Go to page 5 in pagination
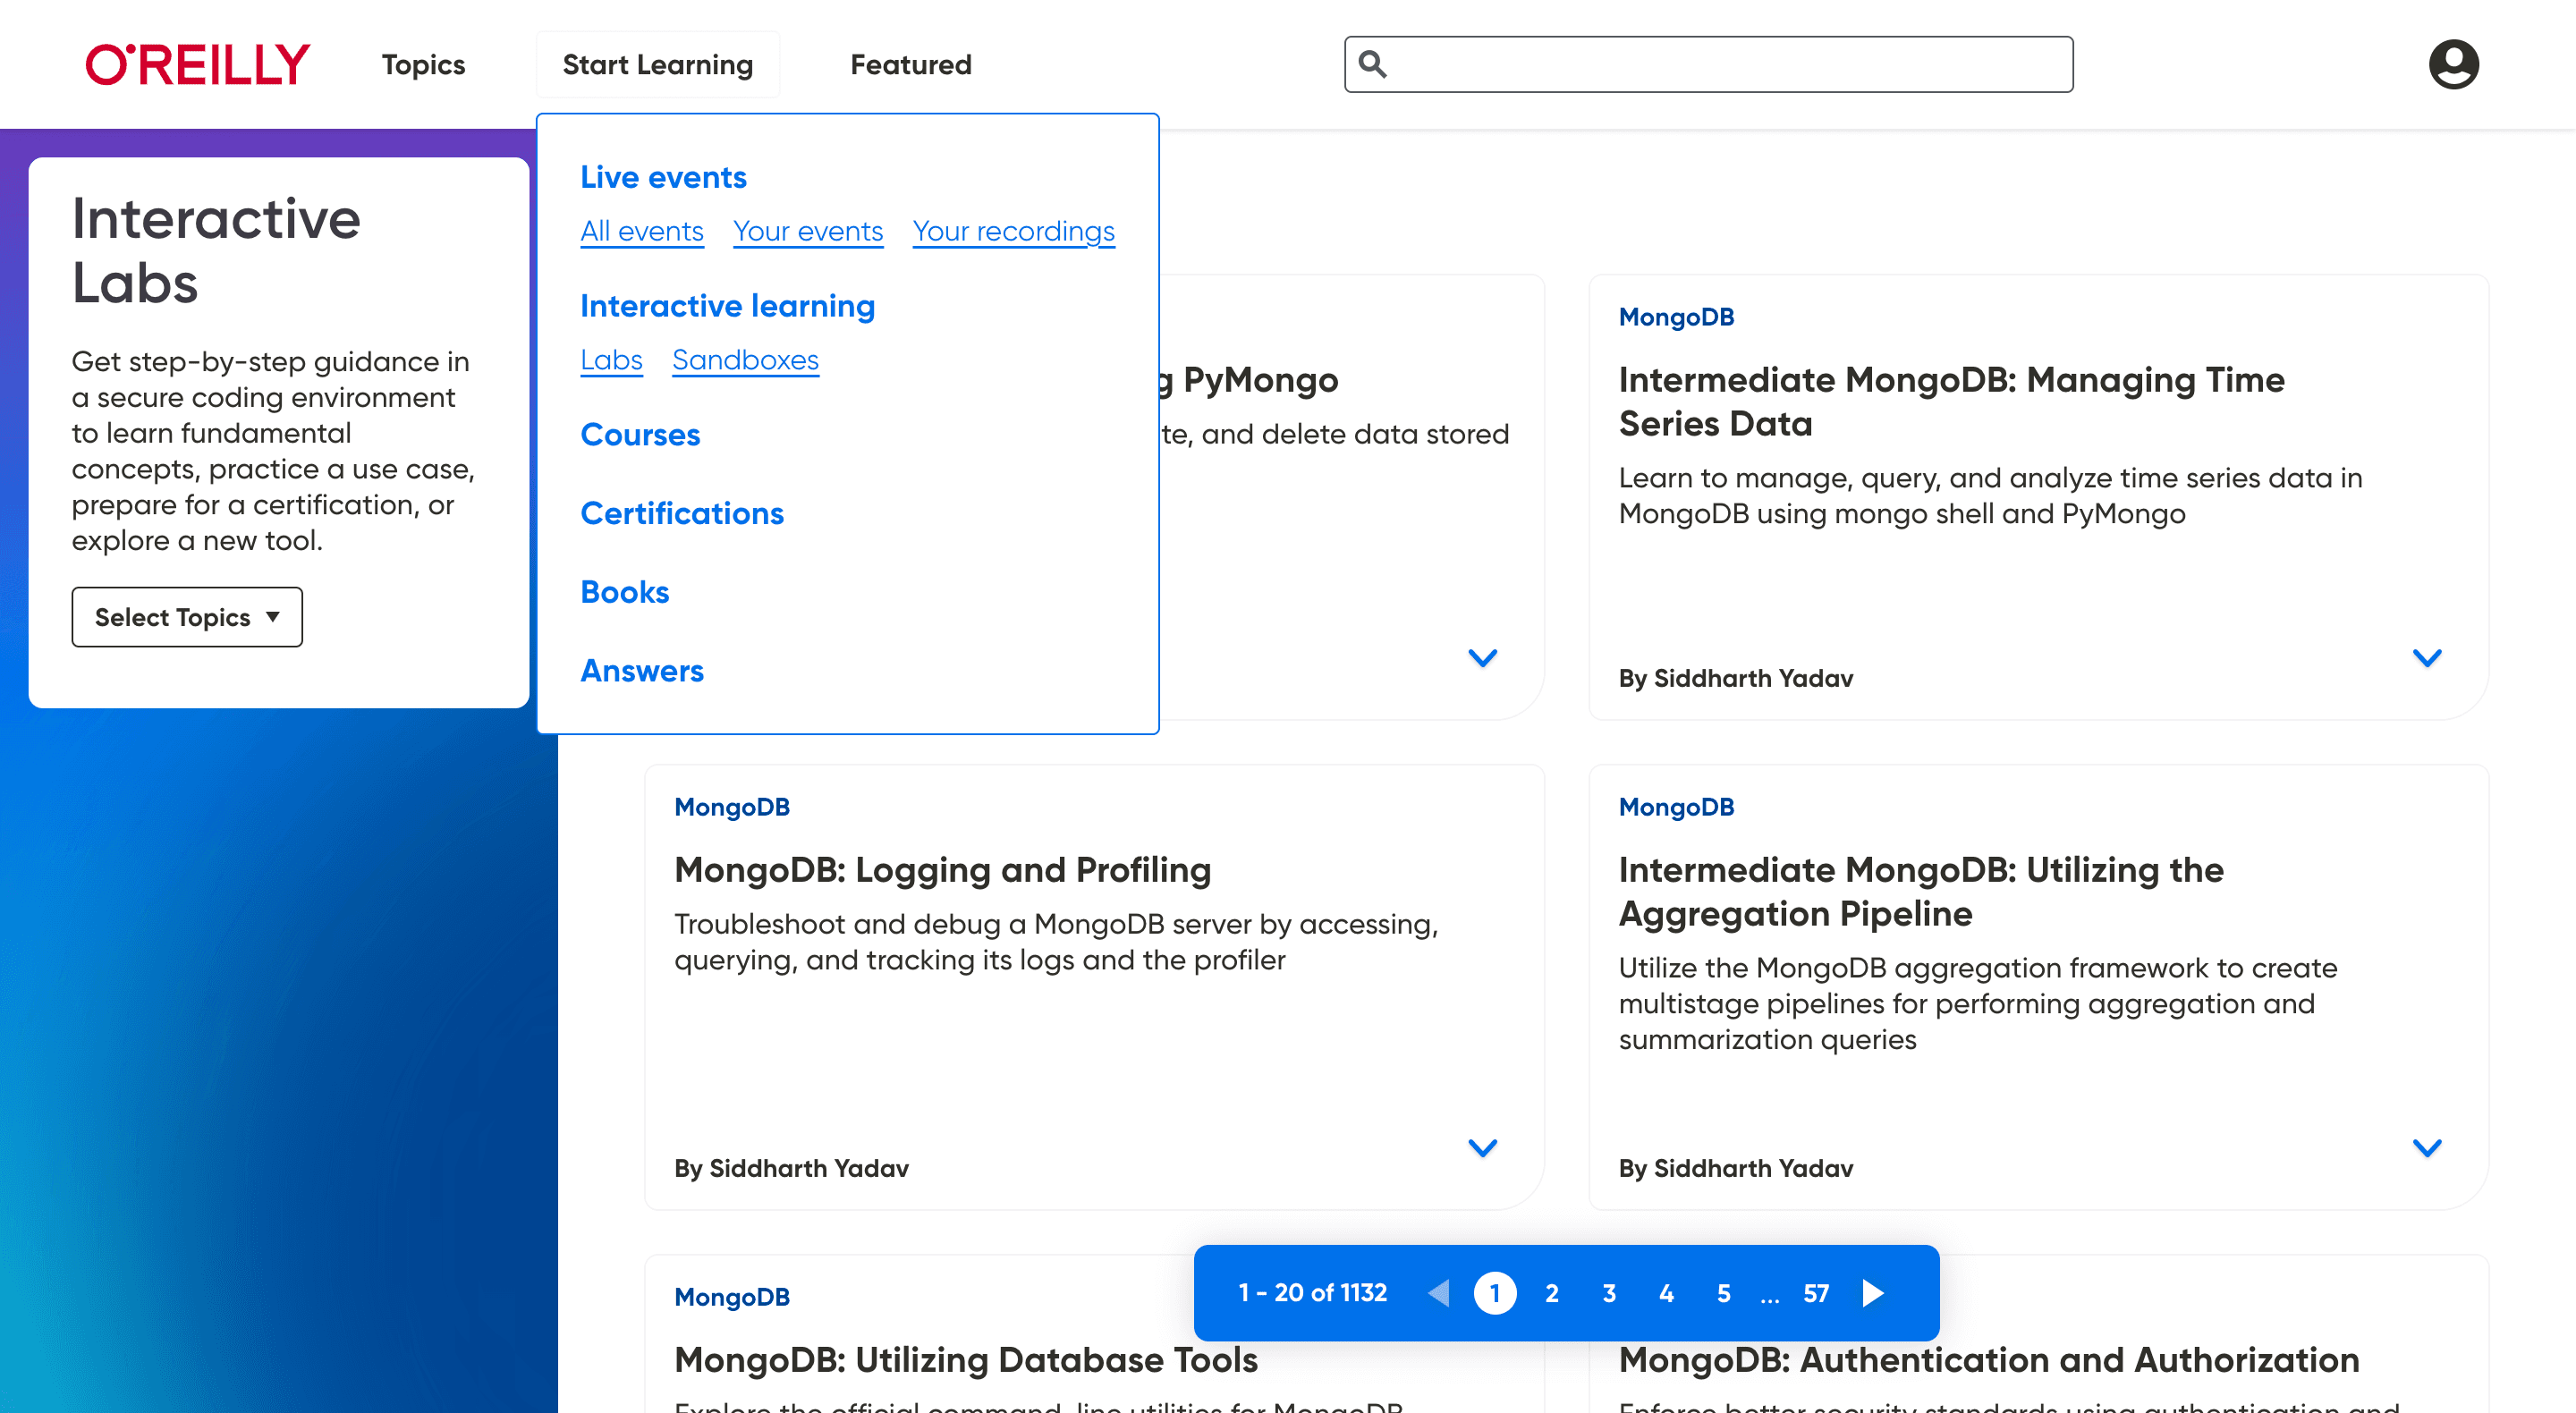This screenshot has height=1413, width=2576. point(1723,1293)
